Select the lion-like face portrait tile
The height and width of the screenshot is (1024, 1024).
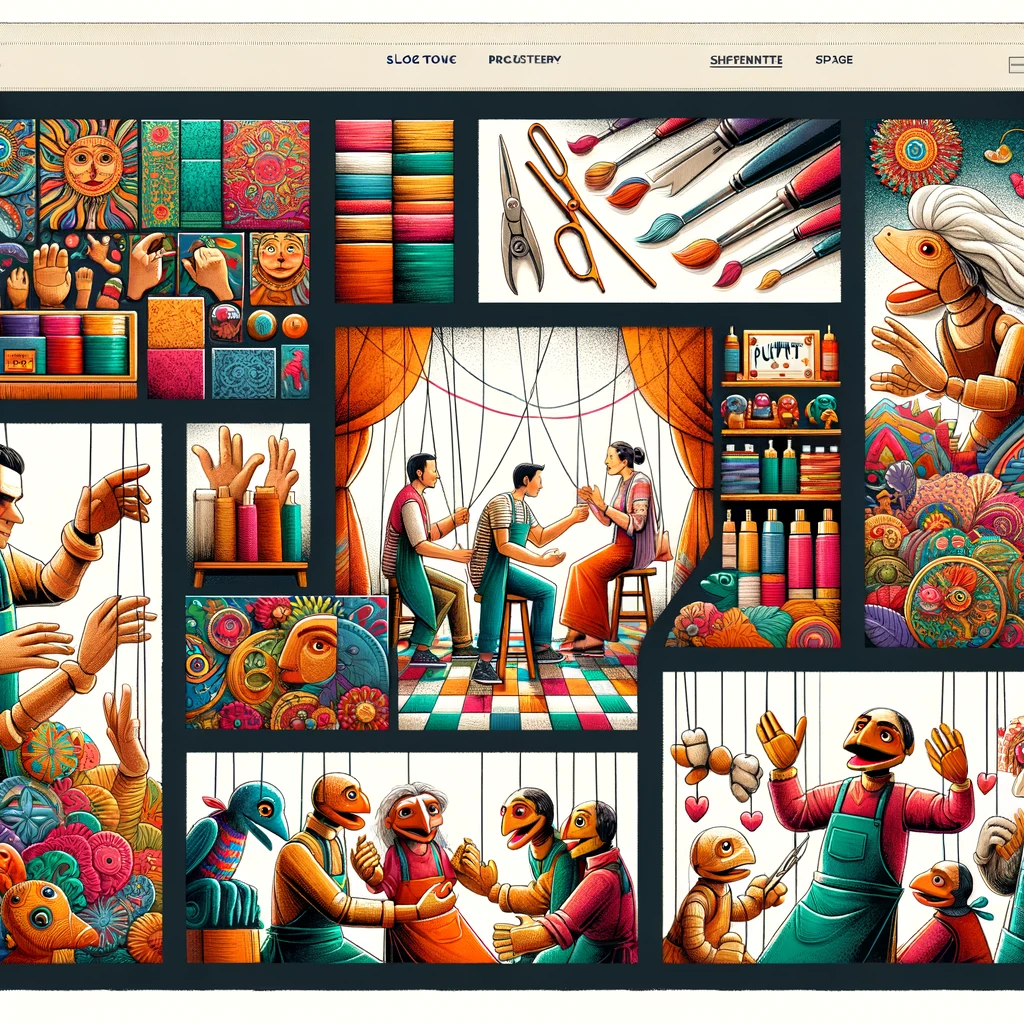click(x=279, y=269)
